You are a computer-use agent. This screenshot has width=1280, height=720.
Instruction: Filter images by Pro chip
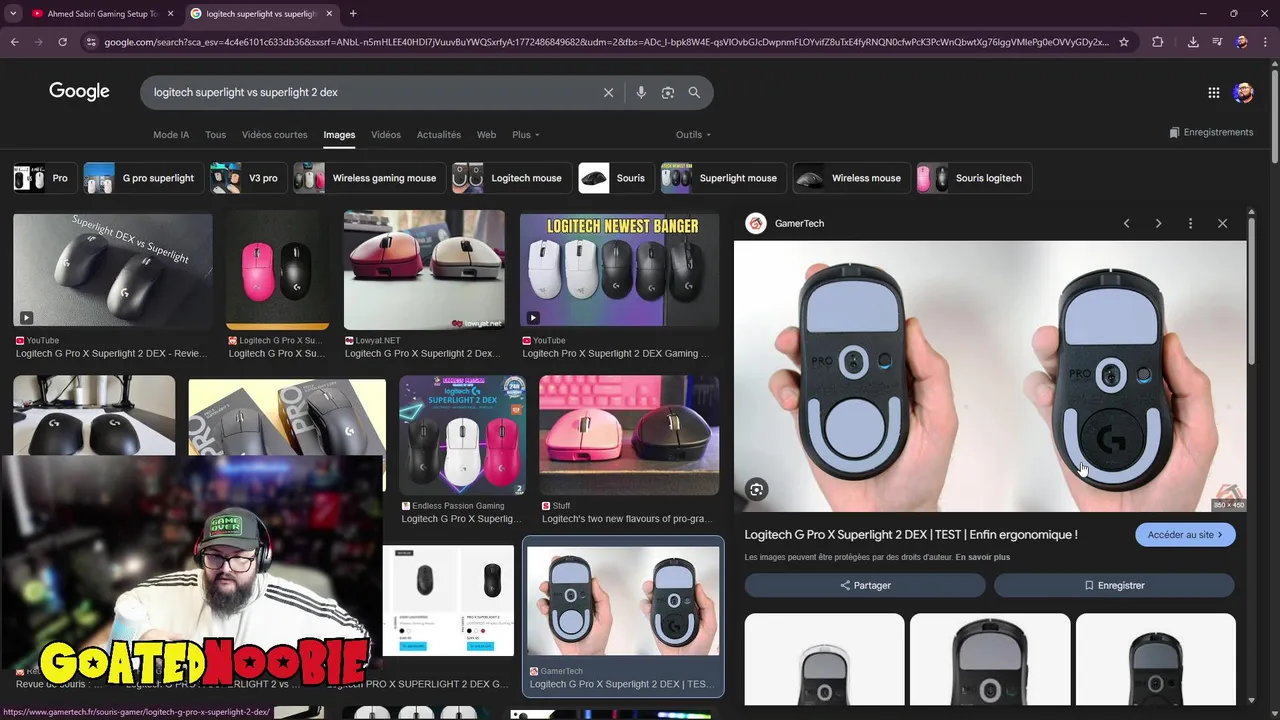(44, 178)
